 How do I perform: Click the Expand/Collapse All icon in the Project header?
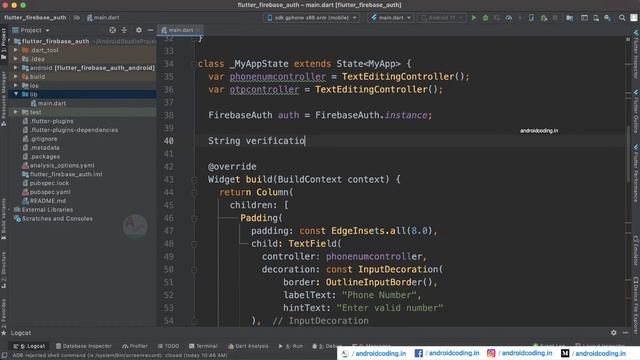pyautogui.click(x=124, y=30)
